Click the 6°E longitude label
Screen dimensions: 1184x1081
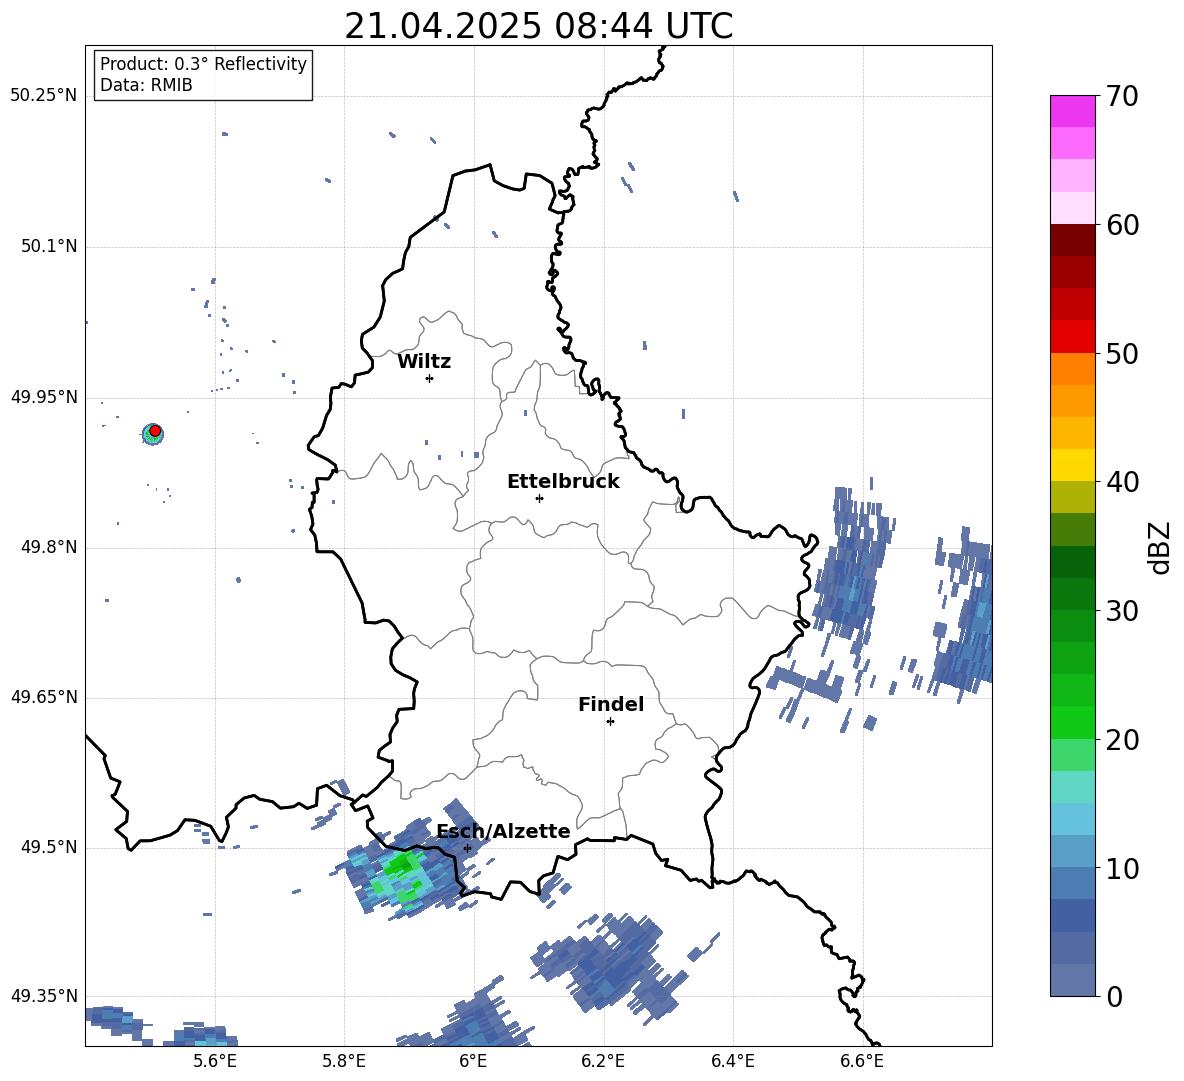[x=473, y=1061]
